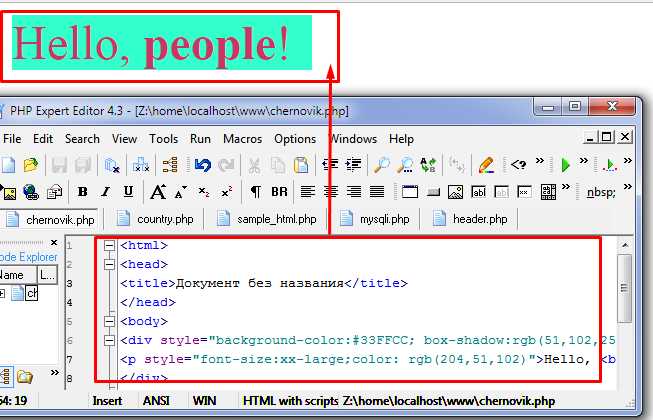This screenshot has height=420, width=653.
Task: Close the Code Explorer panel
Action: (54, 242)
